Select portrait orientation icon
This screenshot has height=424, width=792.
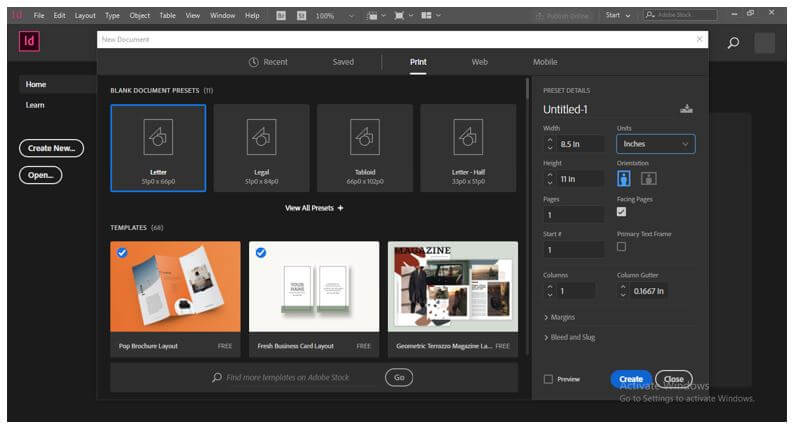(x=624, y=178)
